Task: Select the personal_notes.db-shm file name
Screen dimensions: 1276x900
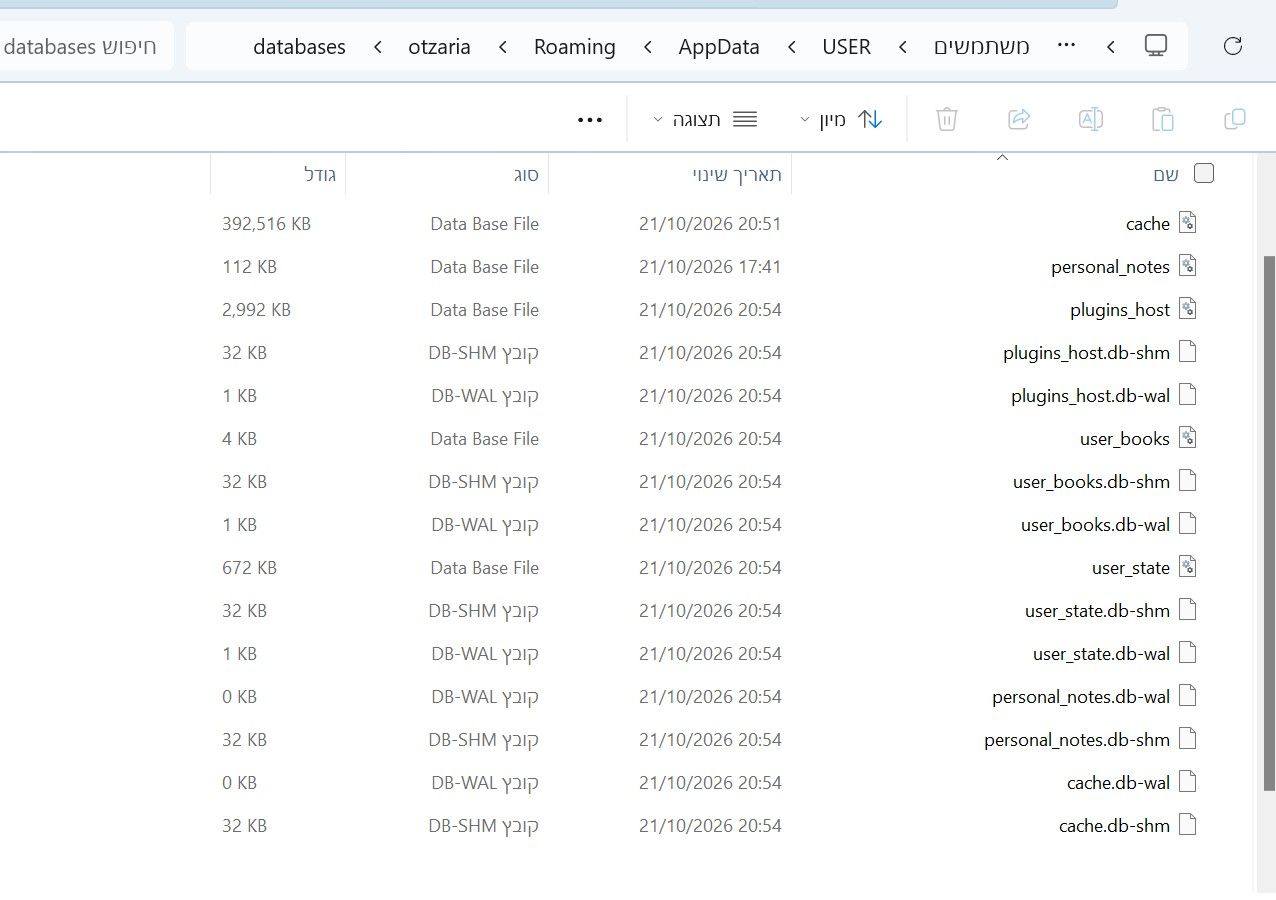Action: (x=1077, y=739)
